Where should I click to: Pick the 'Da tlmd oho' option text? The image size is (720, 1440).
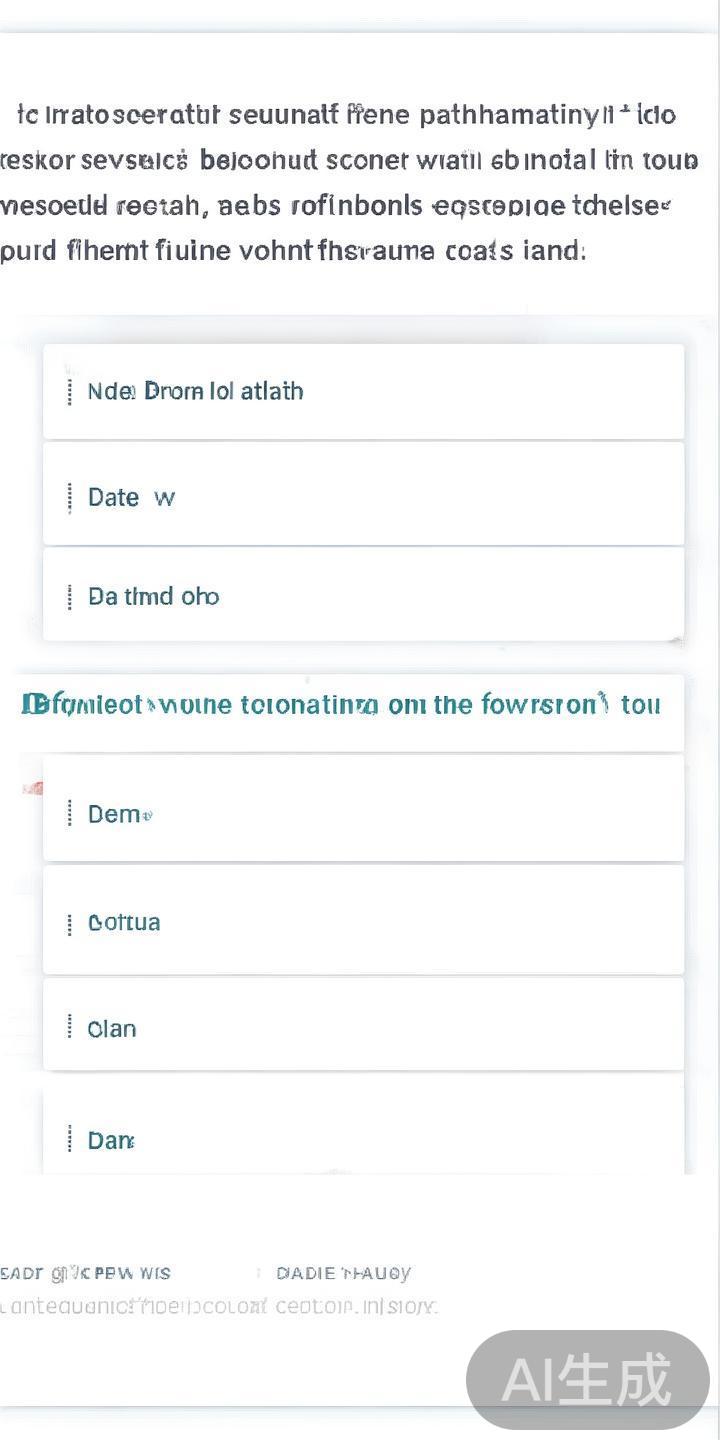click(x=153, y=597)
